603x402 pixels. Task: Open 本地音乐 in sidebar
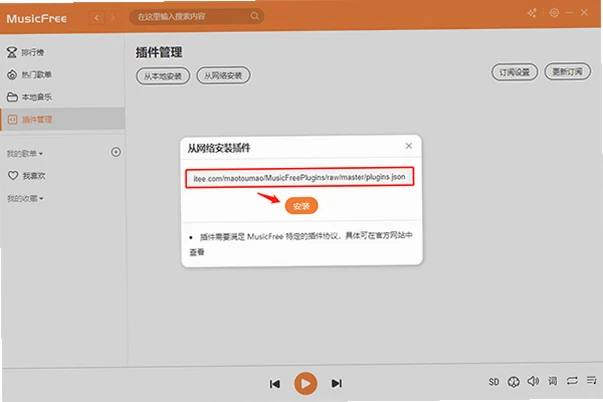tap(29, 97)
